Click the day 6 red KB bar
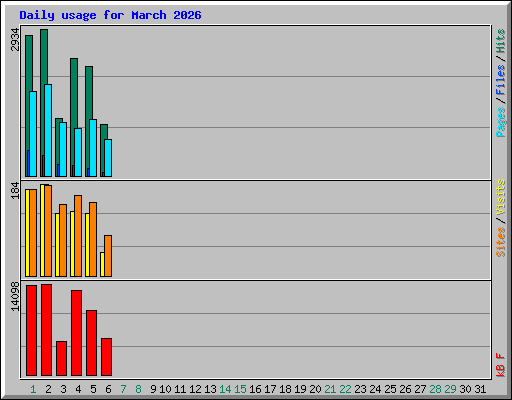Screen dimensions: 512x400 [x=106, y=357]
